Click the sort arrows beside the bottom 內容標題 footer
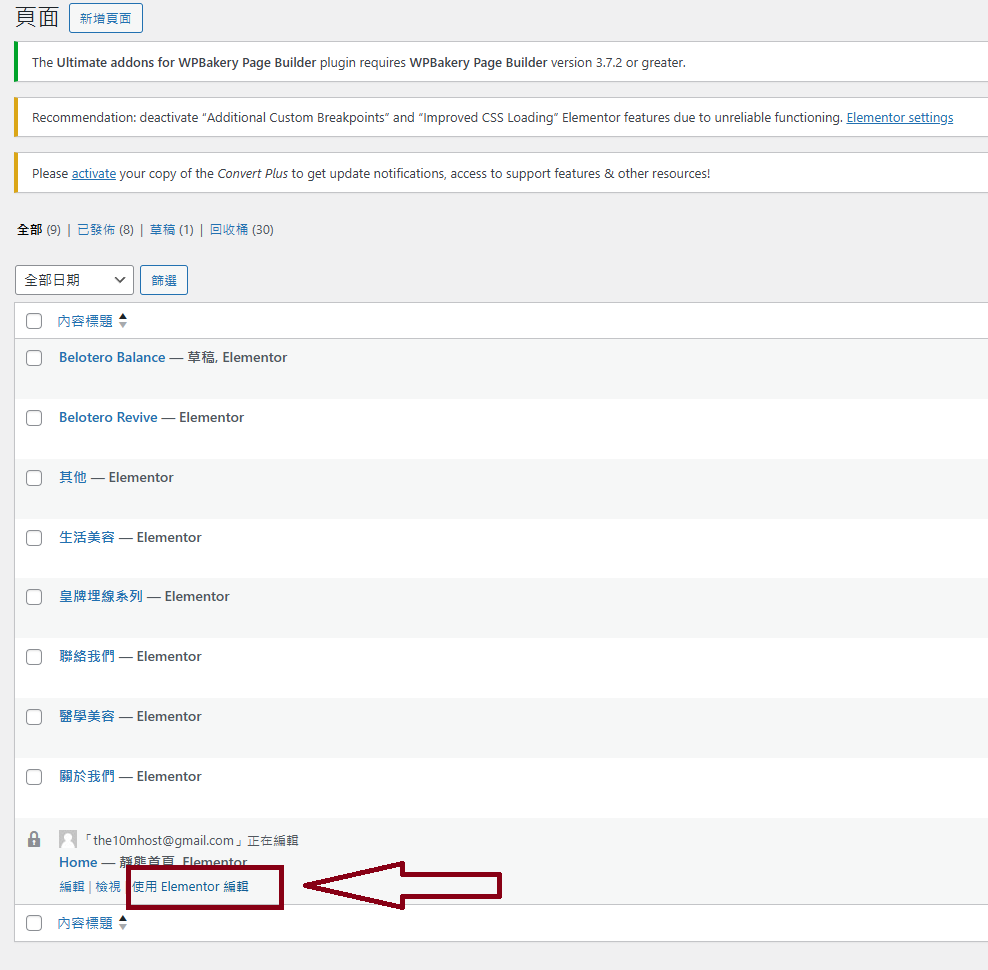Screen dimensions: 988x970 [123, 923]
